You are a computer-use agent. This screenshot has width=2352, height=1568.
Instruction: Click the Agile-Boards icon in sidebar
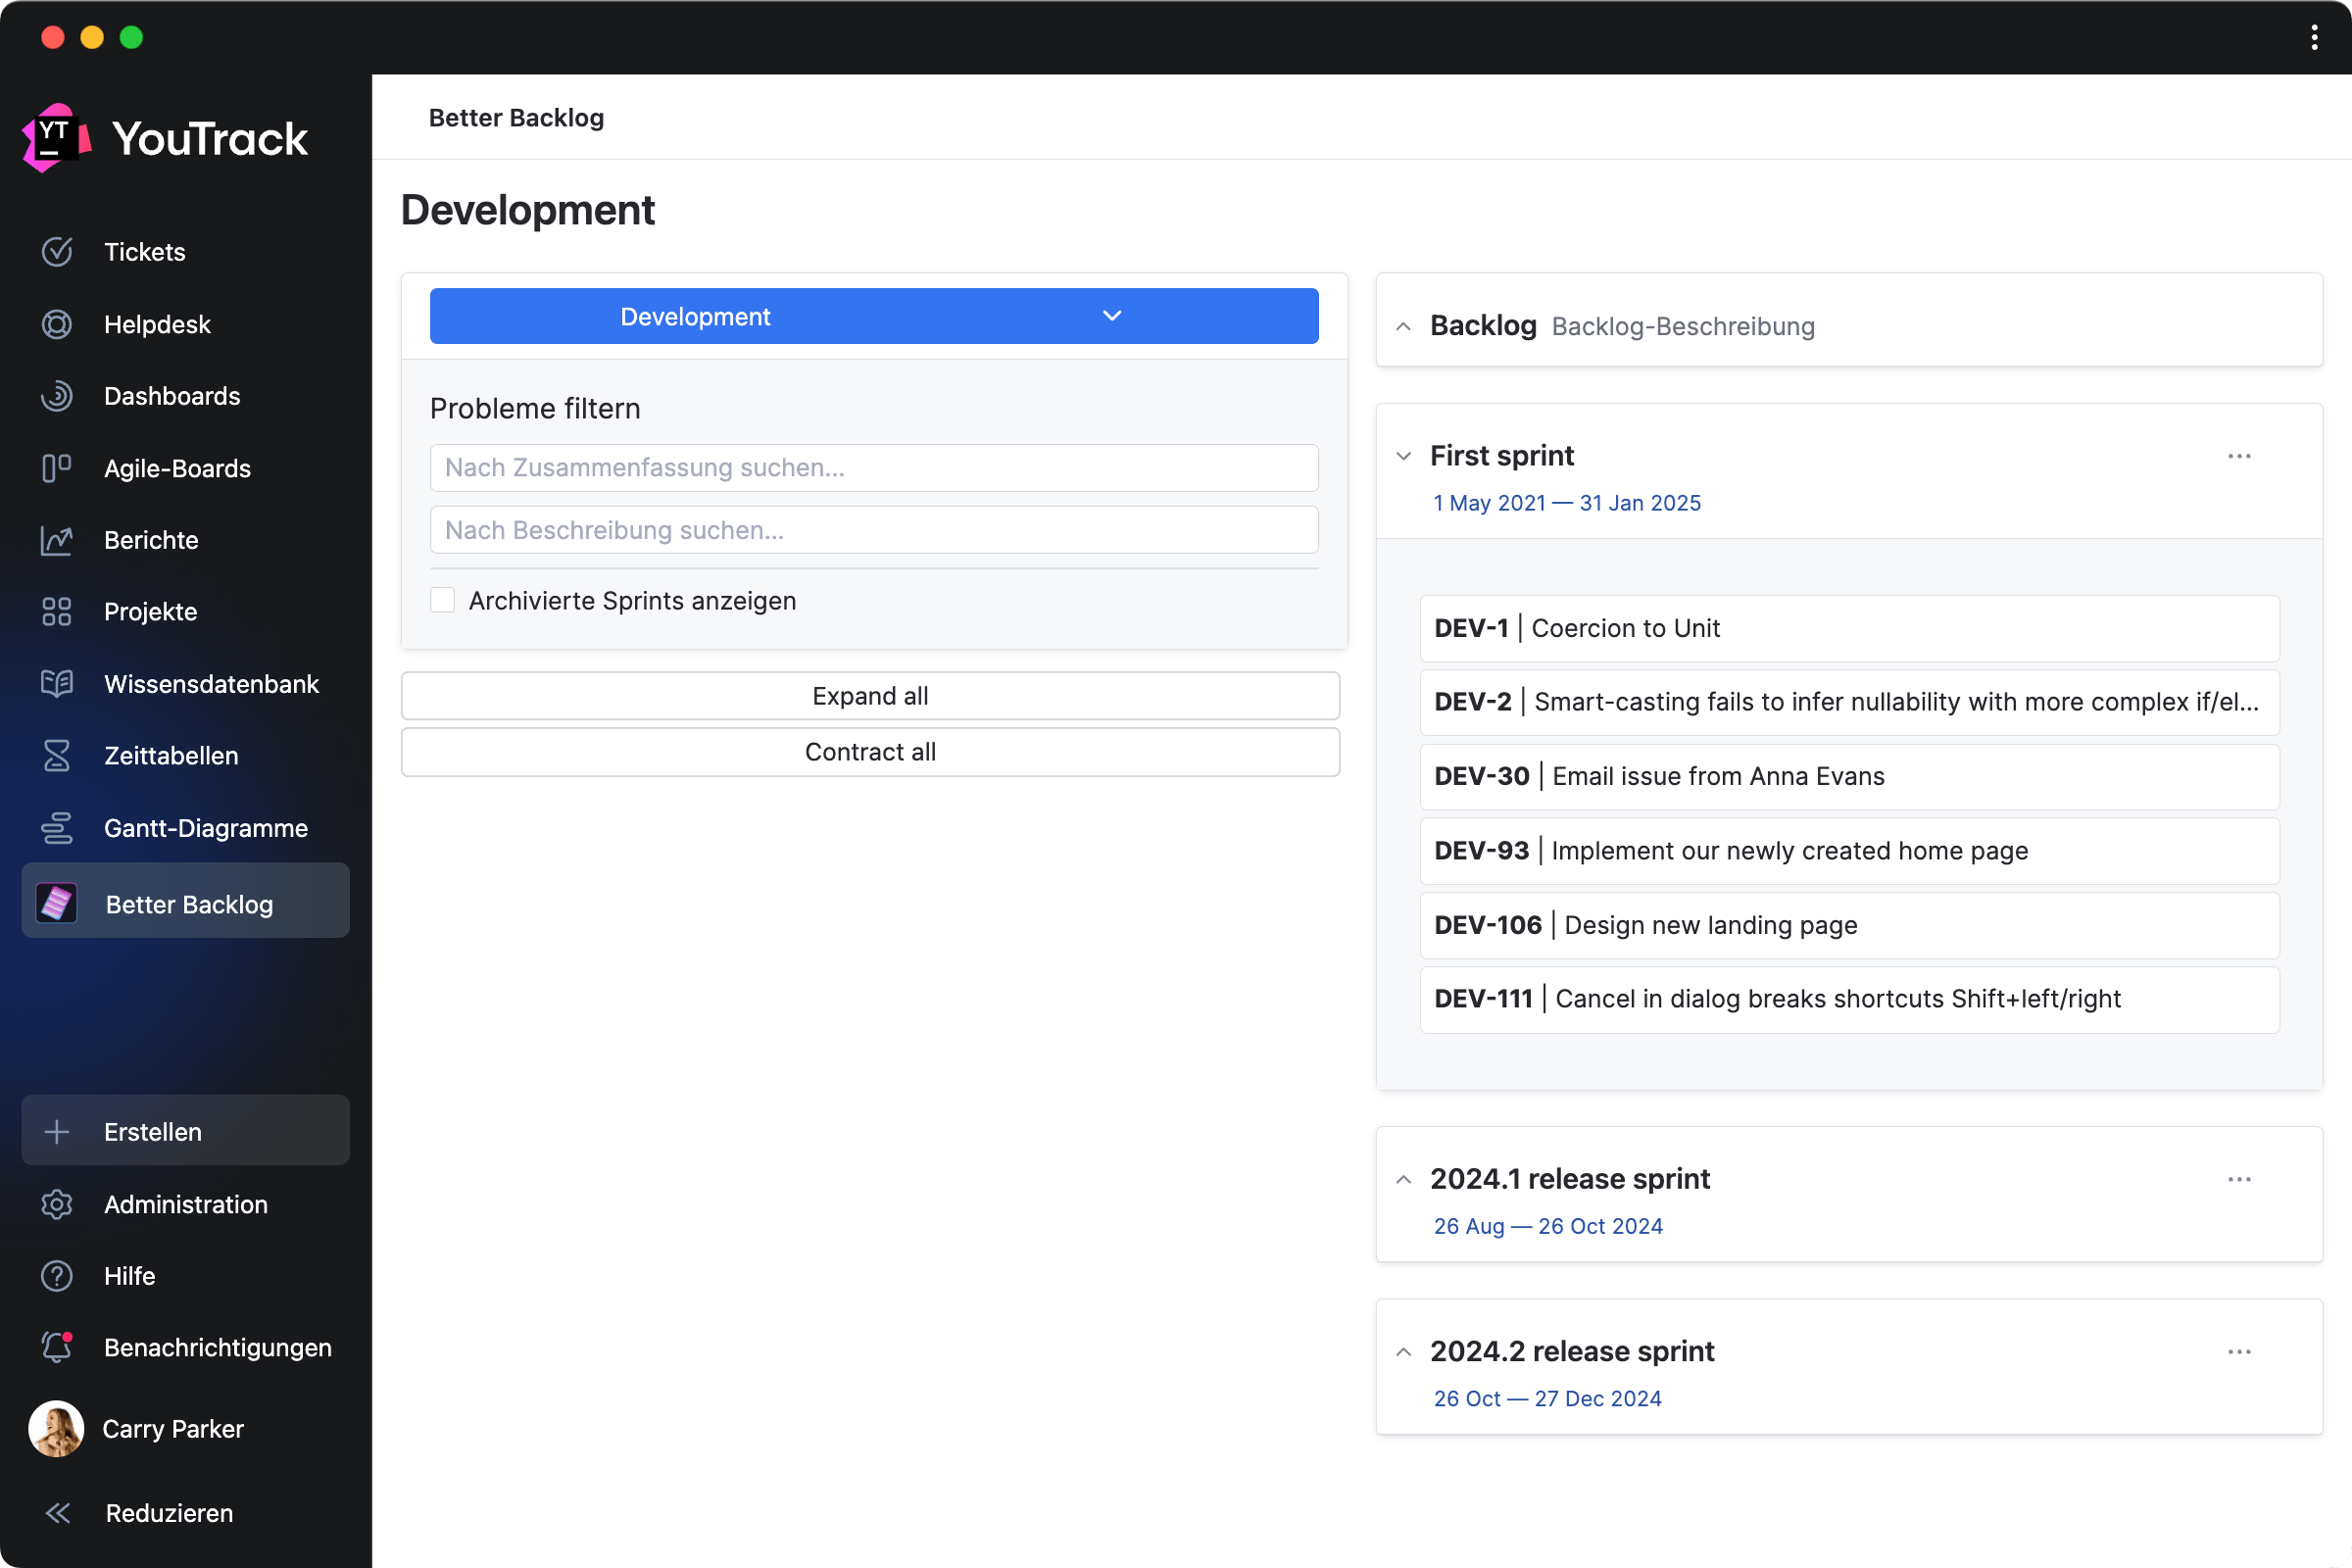point(57,468)
